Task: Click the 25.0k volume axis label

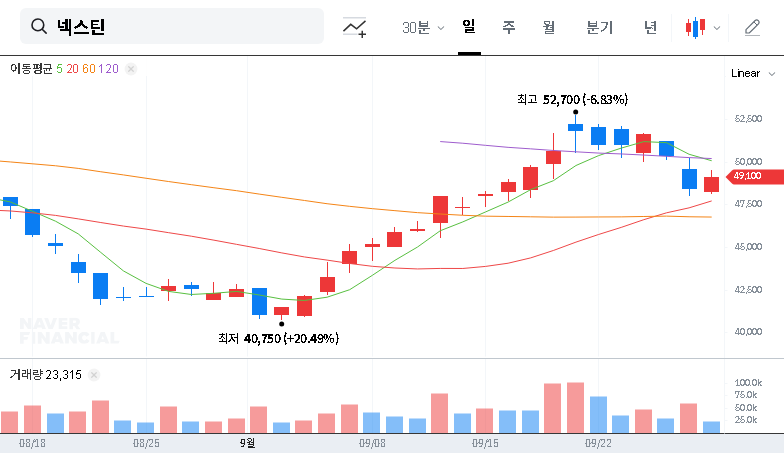Action: click(x=746, y=420)
